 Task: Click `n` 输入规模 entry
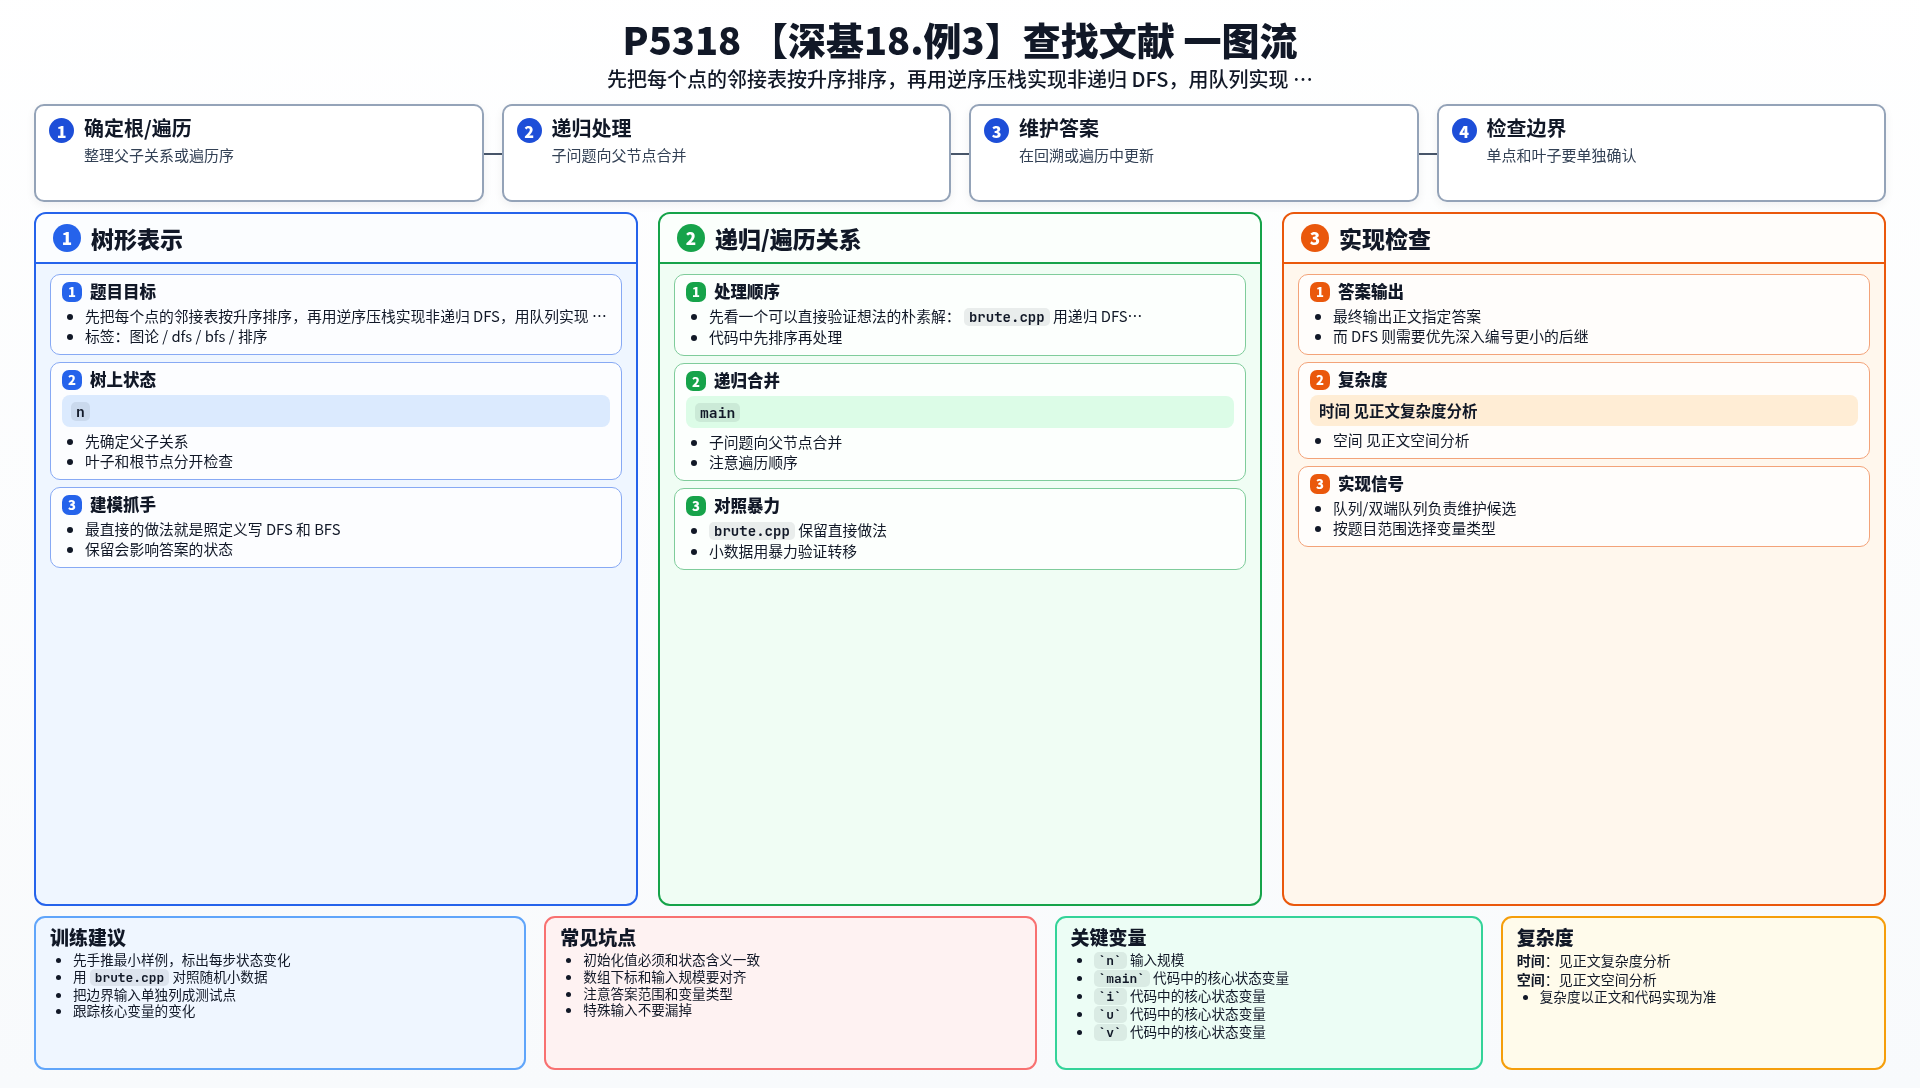1139,960
